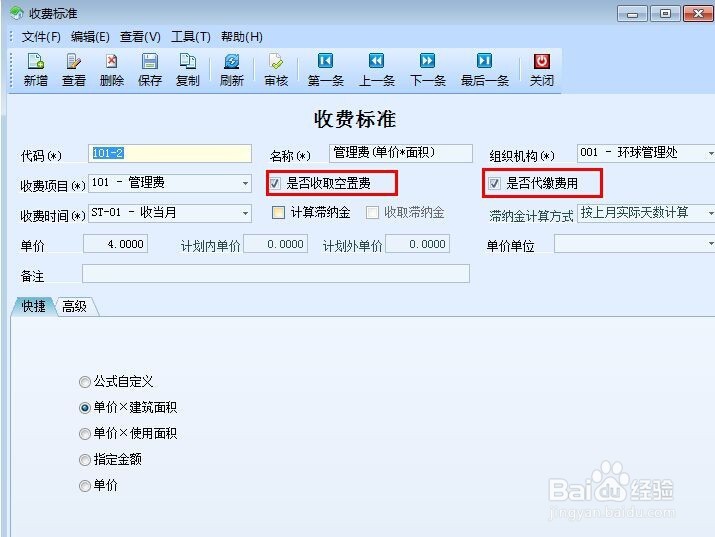Open the 工具(T) menu
The width and height of the screenshot is (715, 537).
point(191,36)
